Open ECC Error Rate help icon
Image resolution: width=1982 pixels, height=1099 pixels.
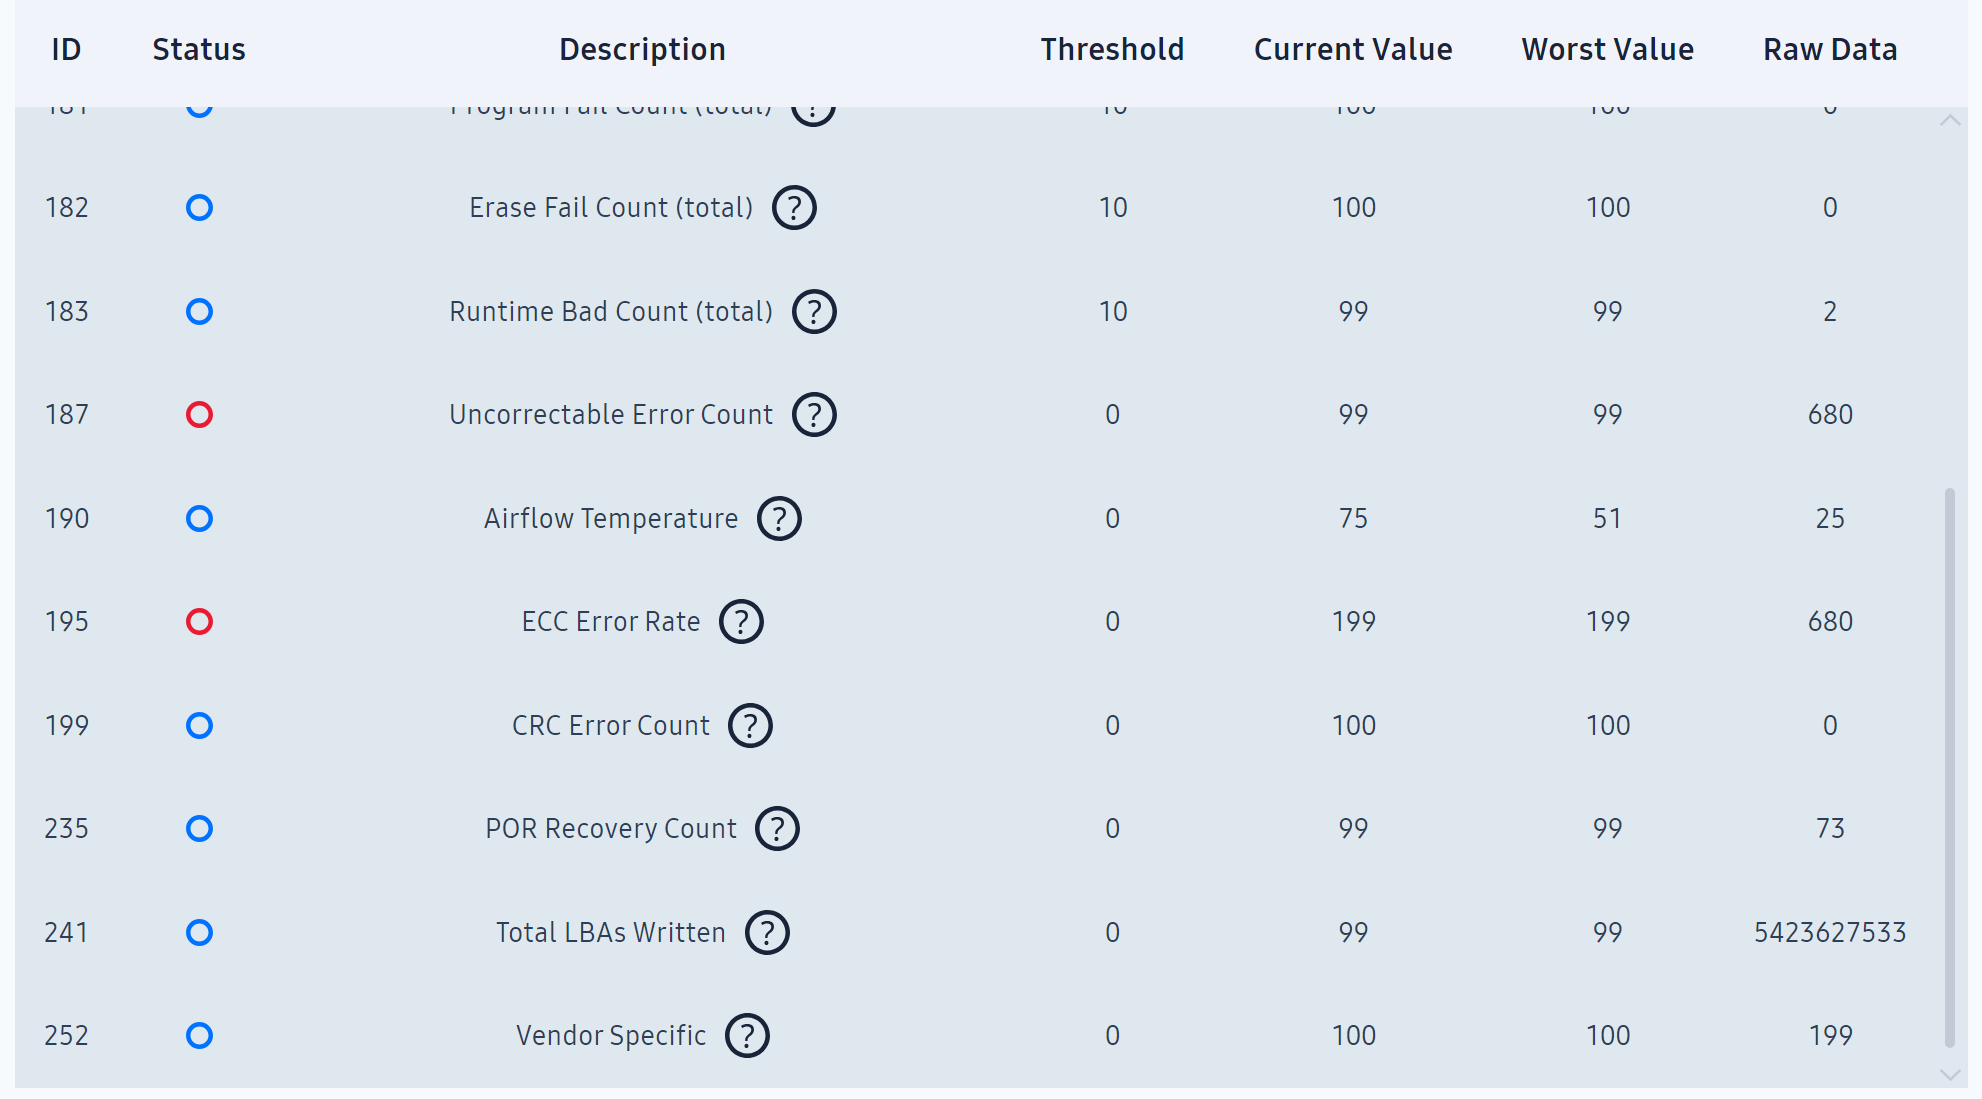coord(741,622)
